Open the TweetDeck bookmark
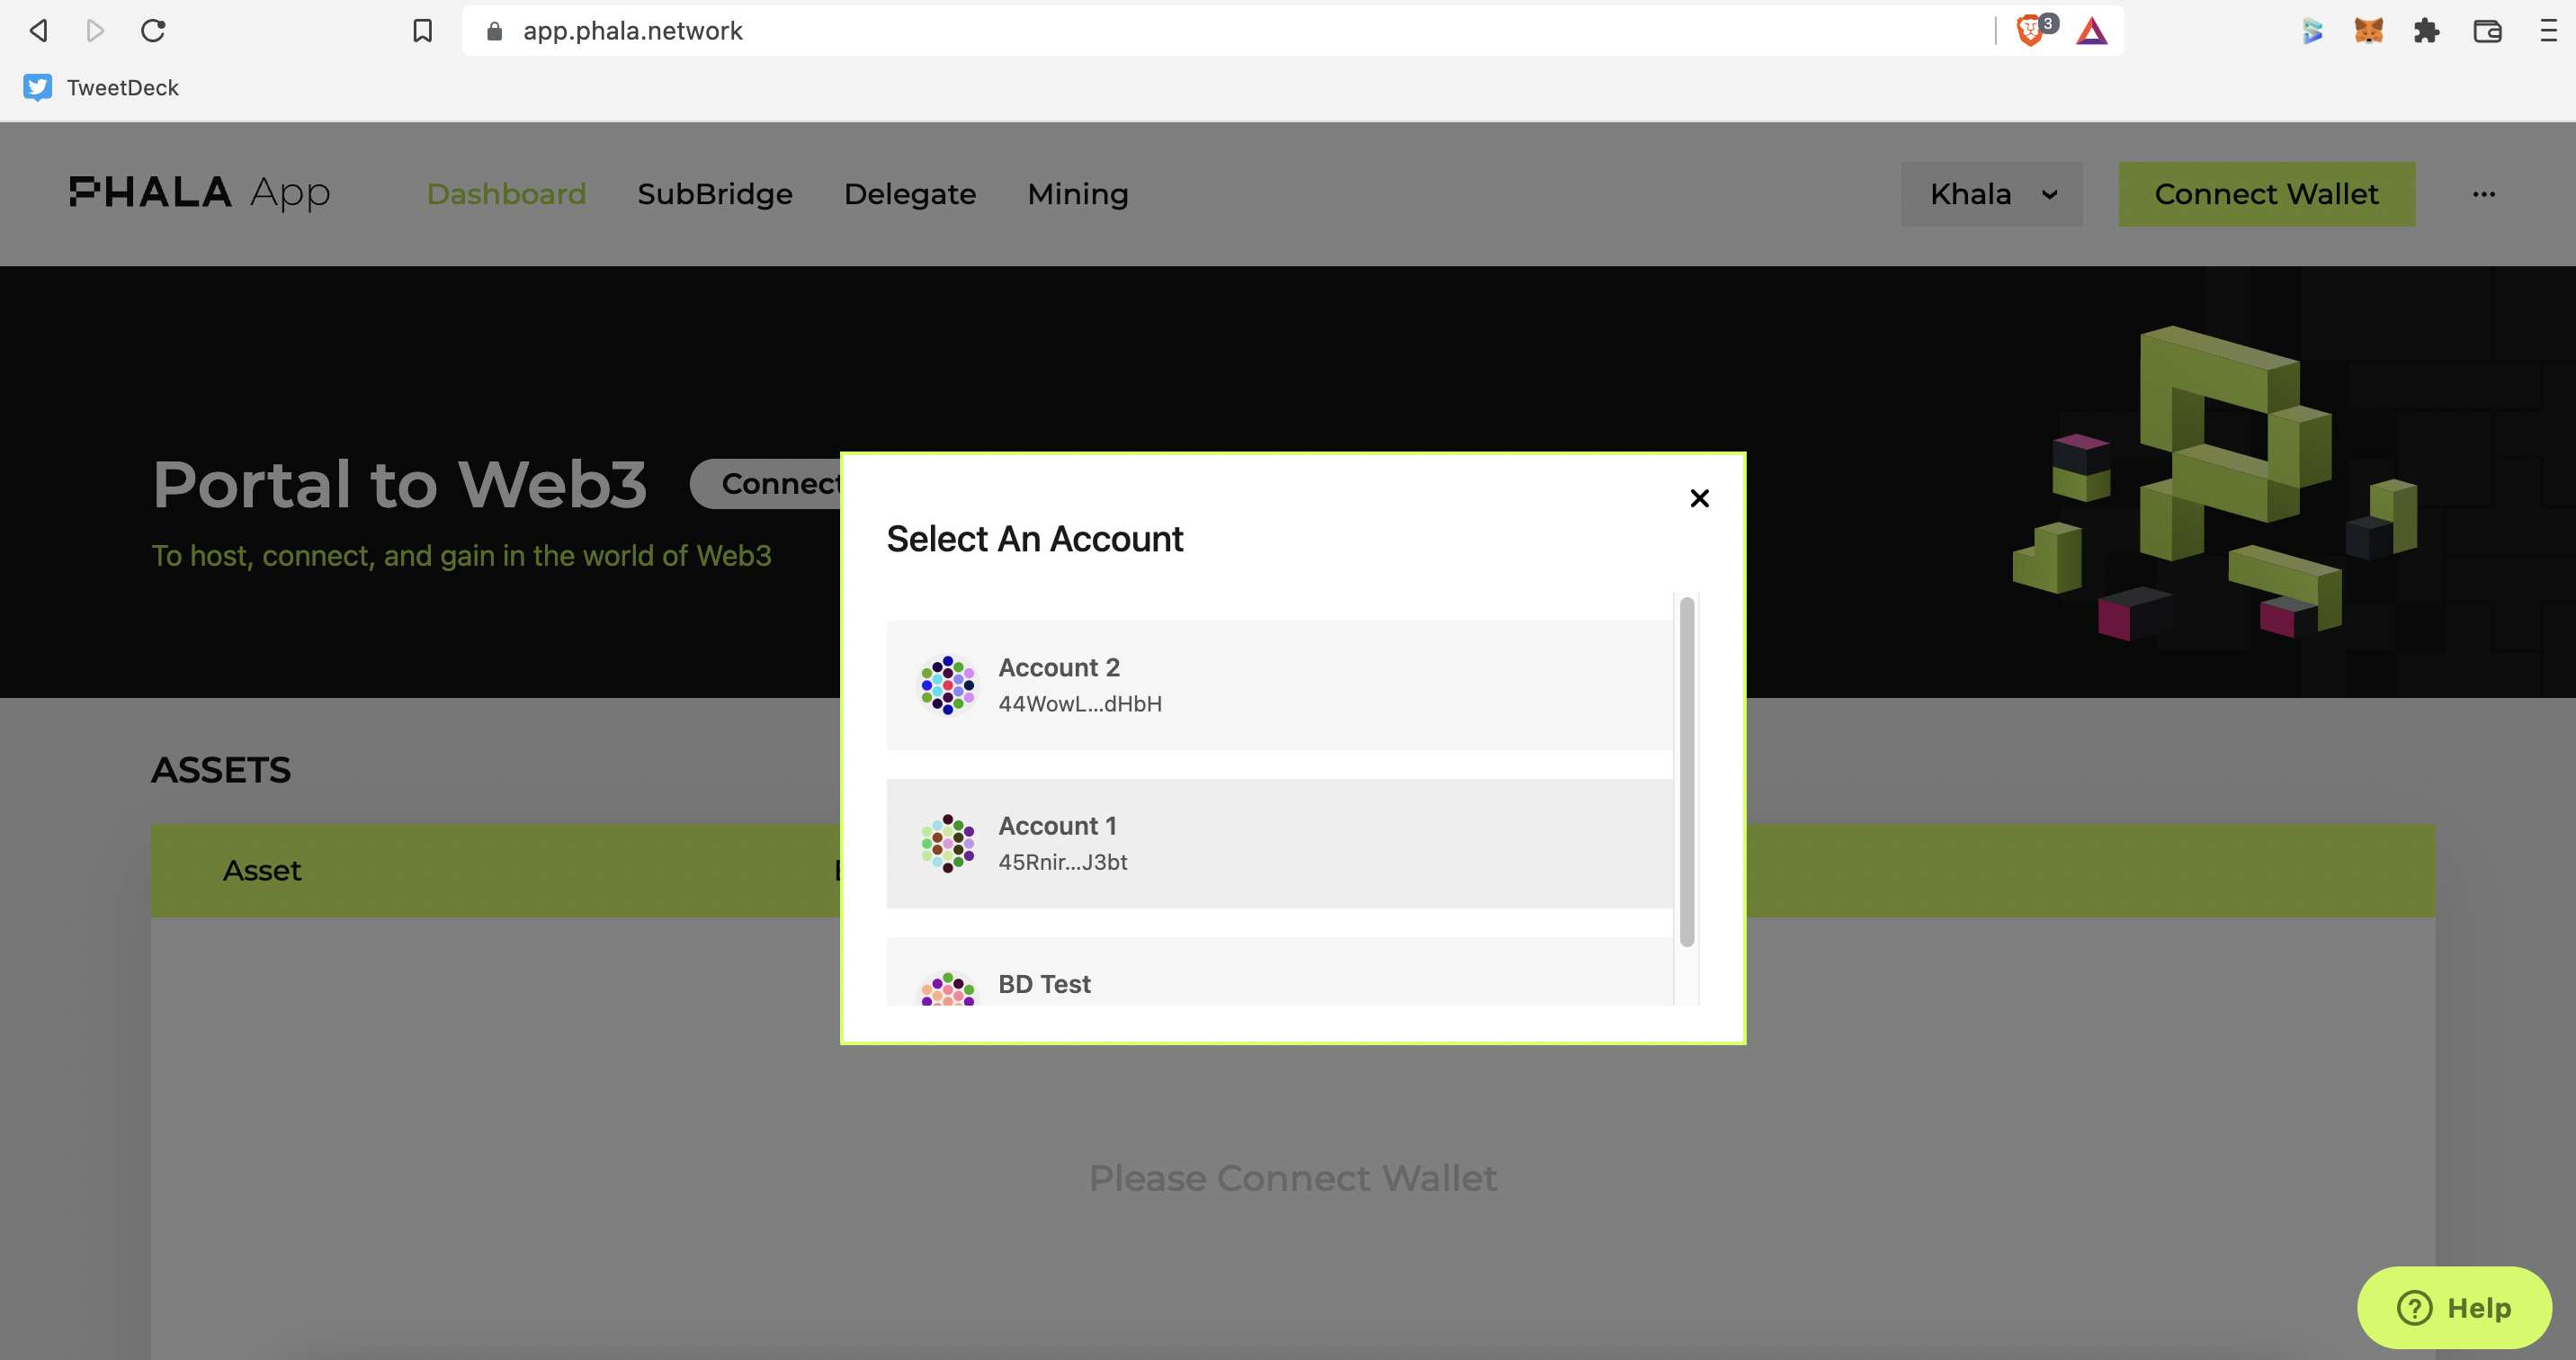This screenshot has width=2576, height=1360. point(101,88)
